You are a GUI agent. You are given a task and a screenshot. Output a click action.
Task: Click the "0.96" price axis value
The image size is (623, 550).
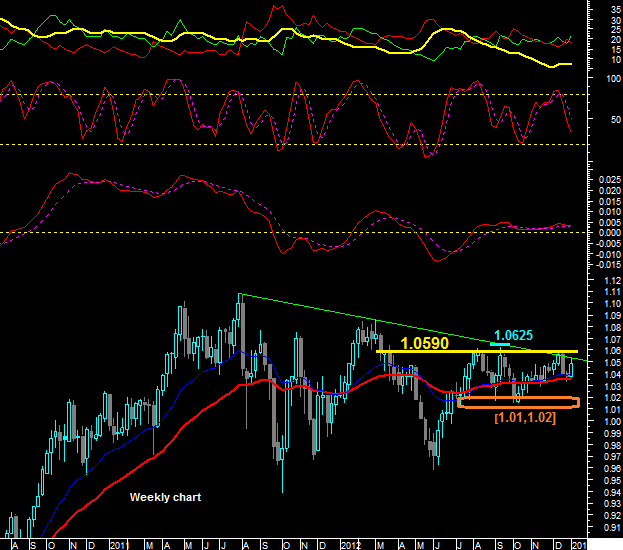point(612,469)
